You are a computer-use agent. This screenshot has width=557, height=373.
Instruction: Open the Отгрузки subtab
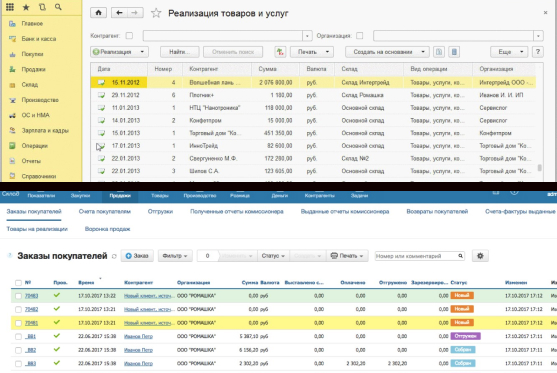pos(160,211)
